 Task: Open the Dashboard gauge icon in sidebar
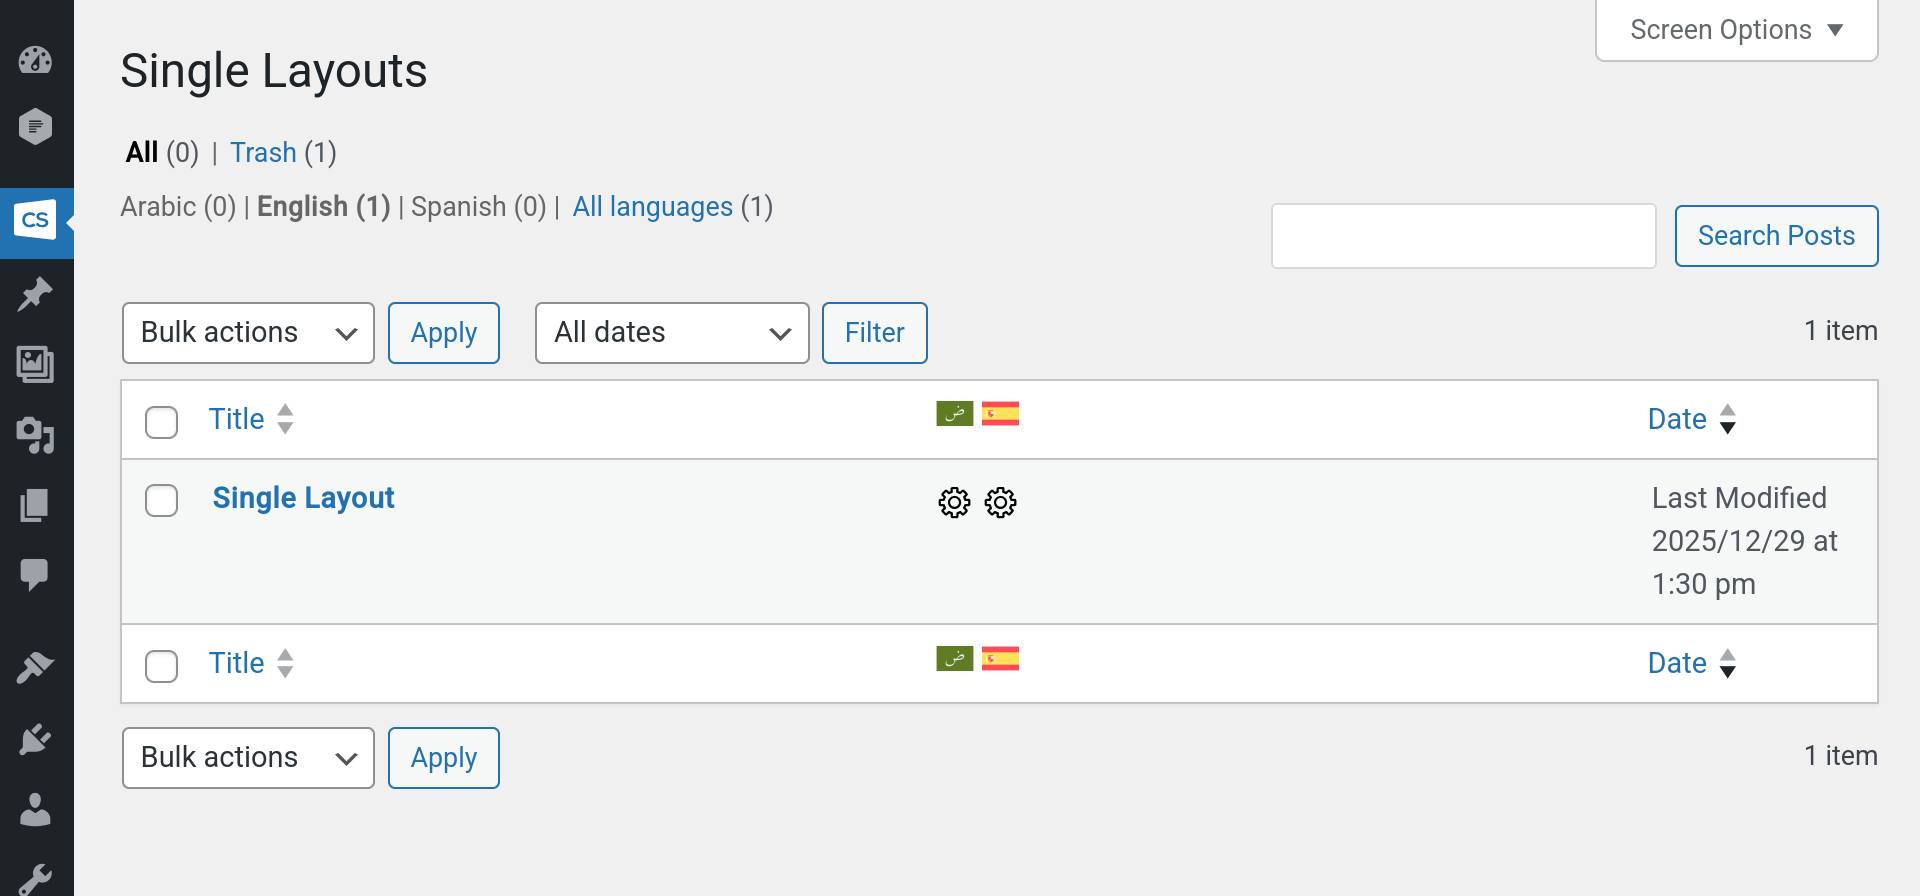tap(35, 60)
